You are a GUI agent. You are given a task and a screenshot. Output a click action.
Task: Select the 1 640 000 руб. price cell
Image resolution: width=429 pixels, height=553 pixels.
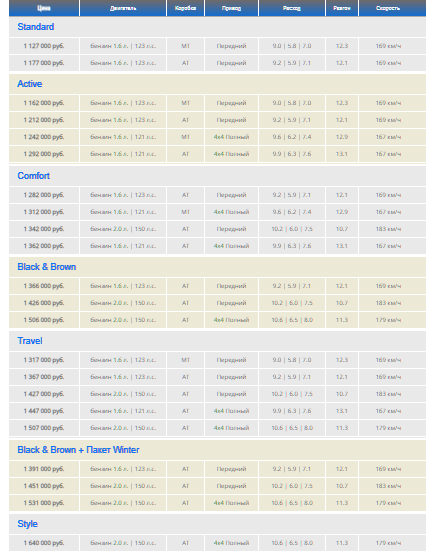(x=44, y=543)
